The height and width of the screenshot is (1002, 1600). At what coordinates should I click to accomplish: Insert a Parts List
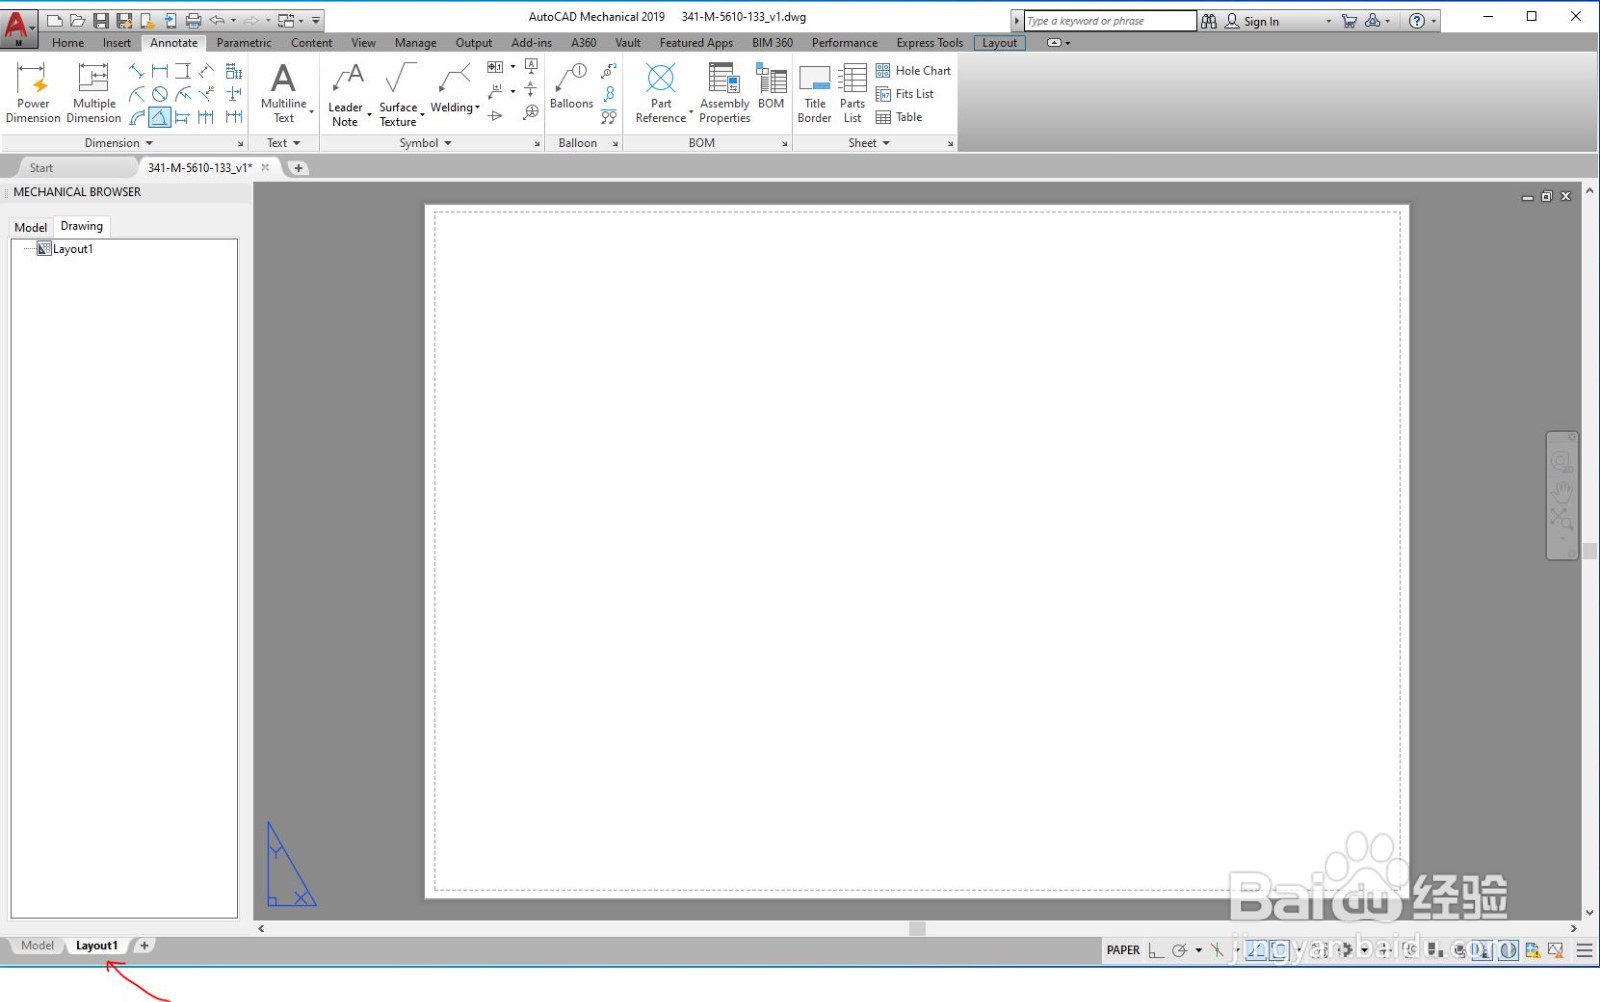click(852, 93)
